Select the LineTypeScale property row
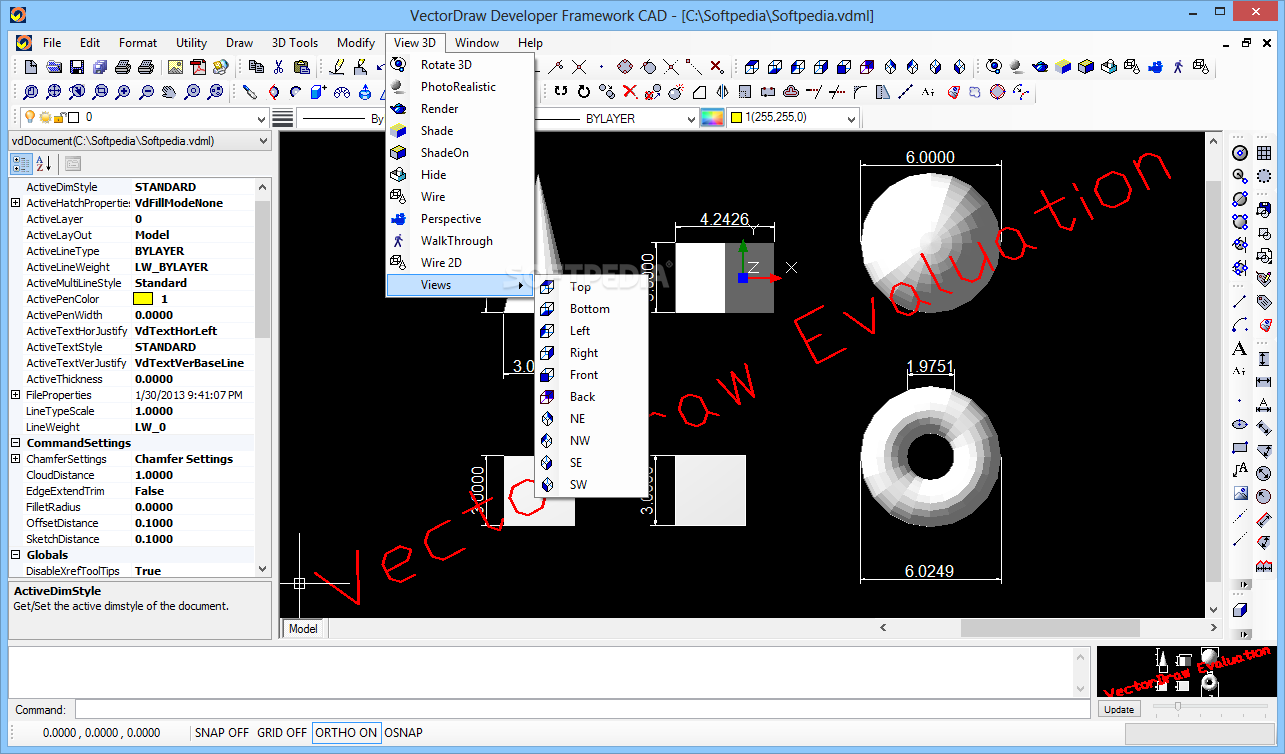1285x754 pixels. pos(133,411)
